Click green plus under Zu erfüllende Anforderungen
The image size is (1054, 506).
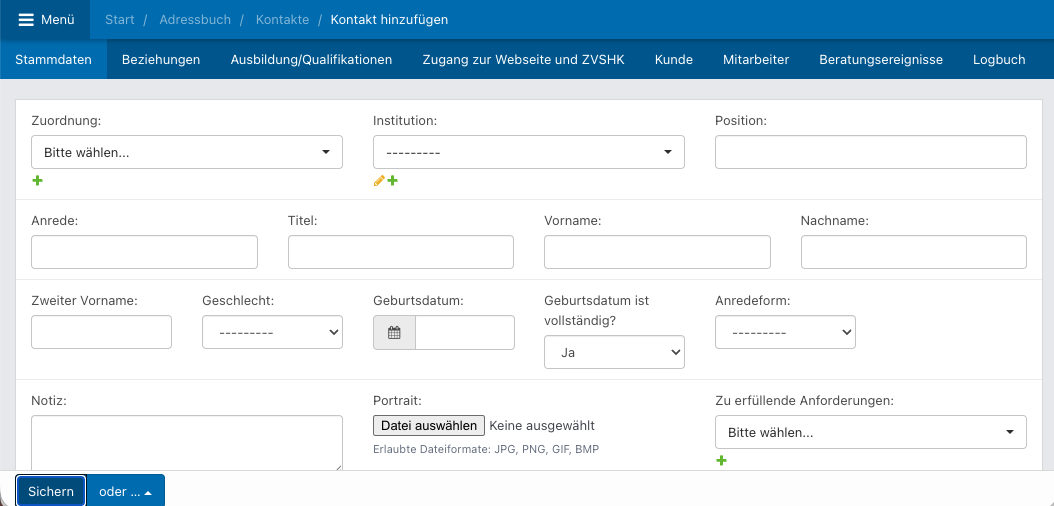coord(722,461)
